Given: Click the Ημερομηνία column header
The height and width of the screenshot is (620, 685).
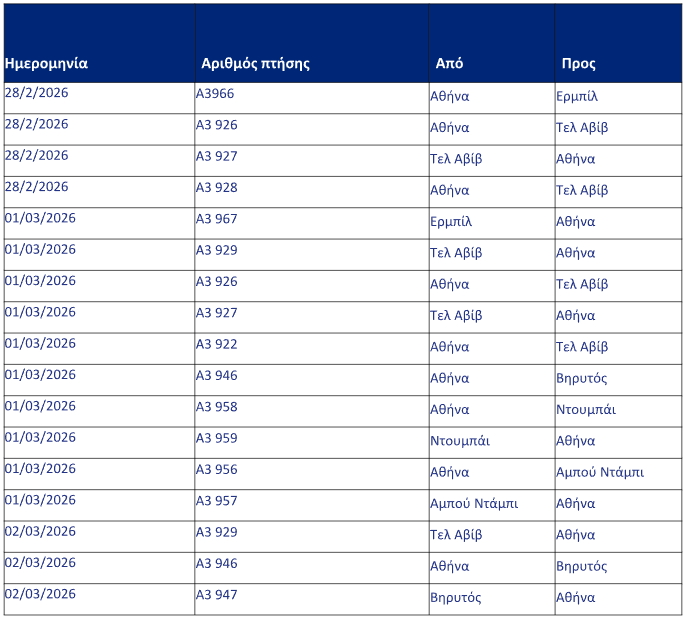Looking at the screenshot, I should pyautogui.click(x=46, y=63).
